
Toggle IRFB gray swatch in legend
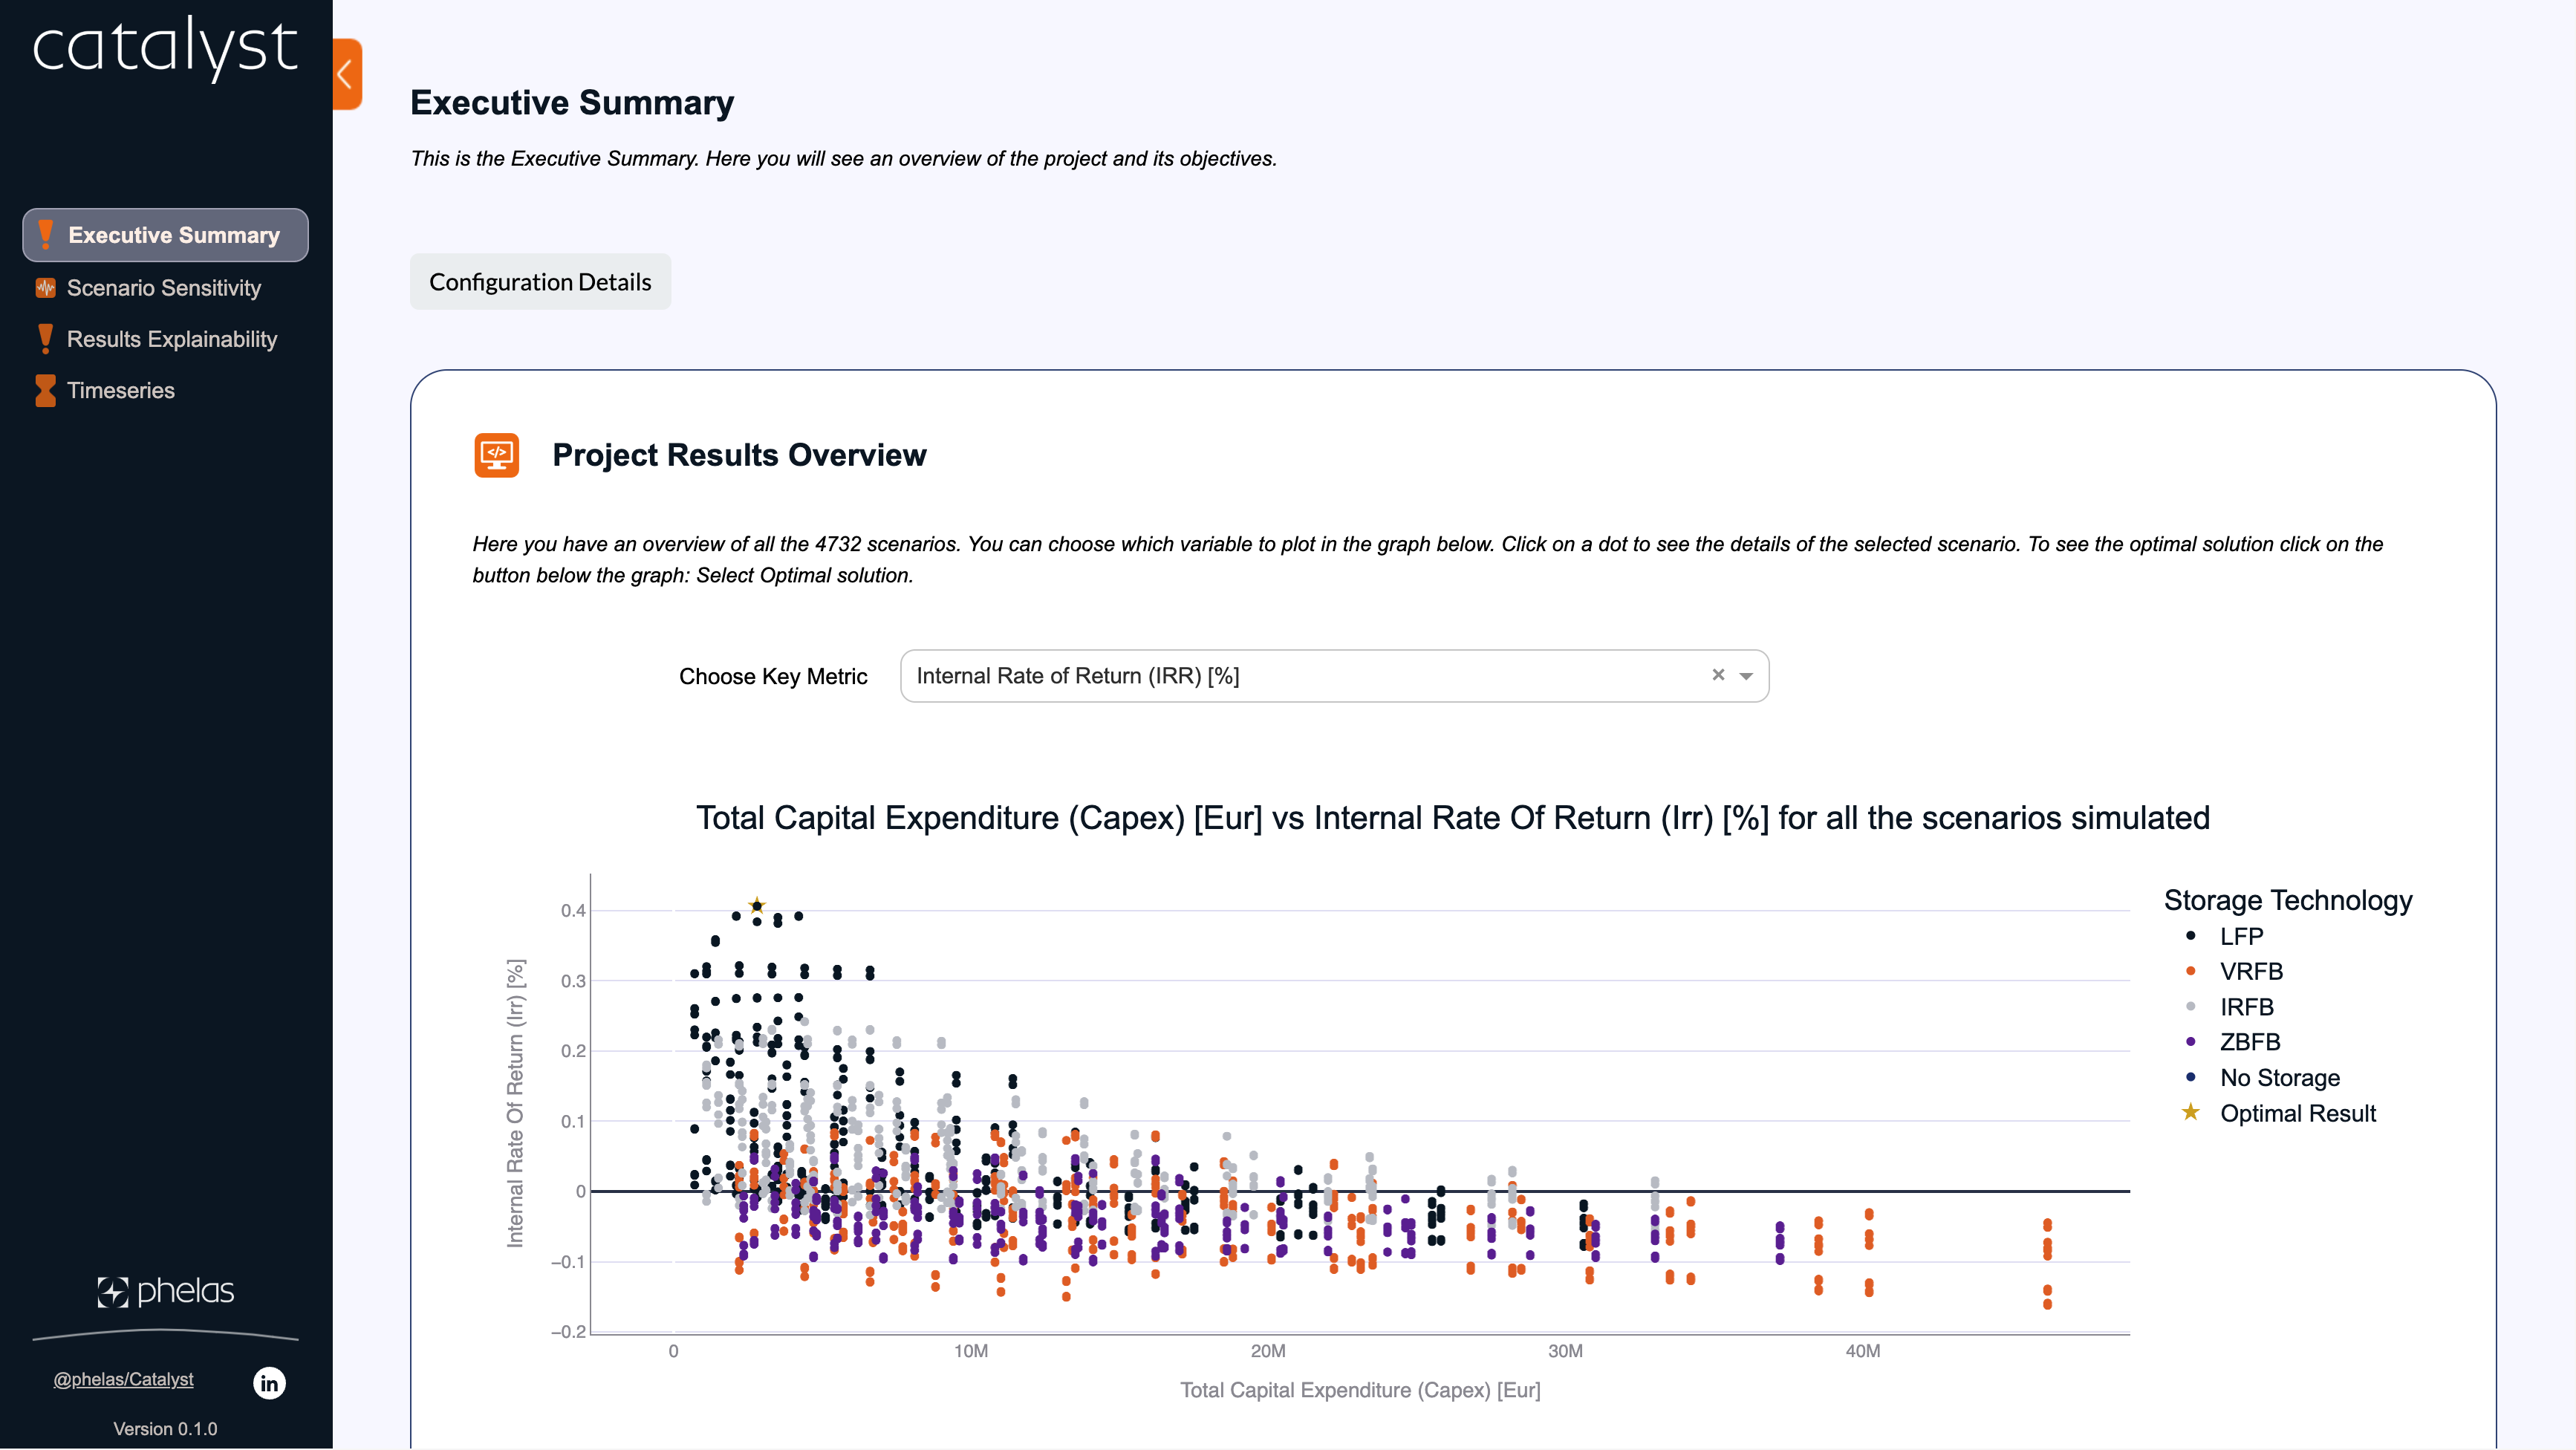[x=2191, y=1007]
